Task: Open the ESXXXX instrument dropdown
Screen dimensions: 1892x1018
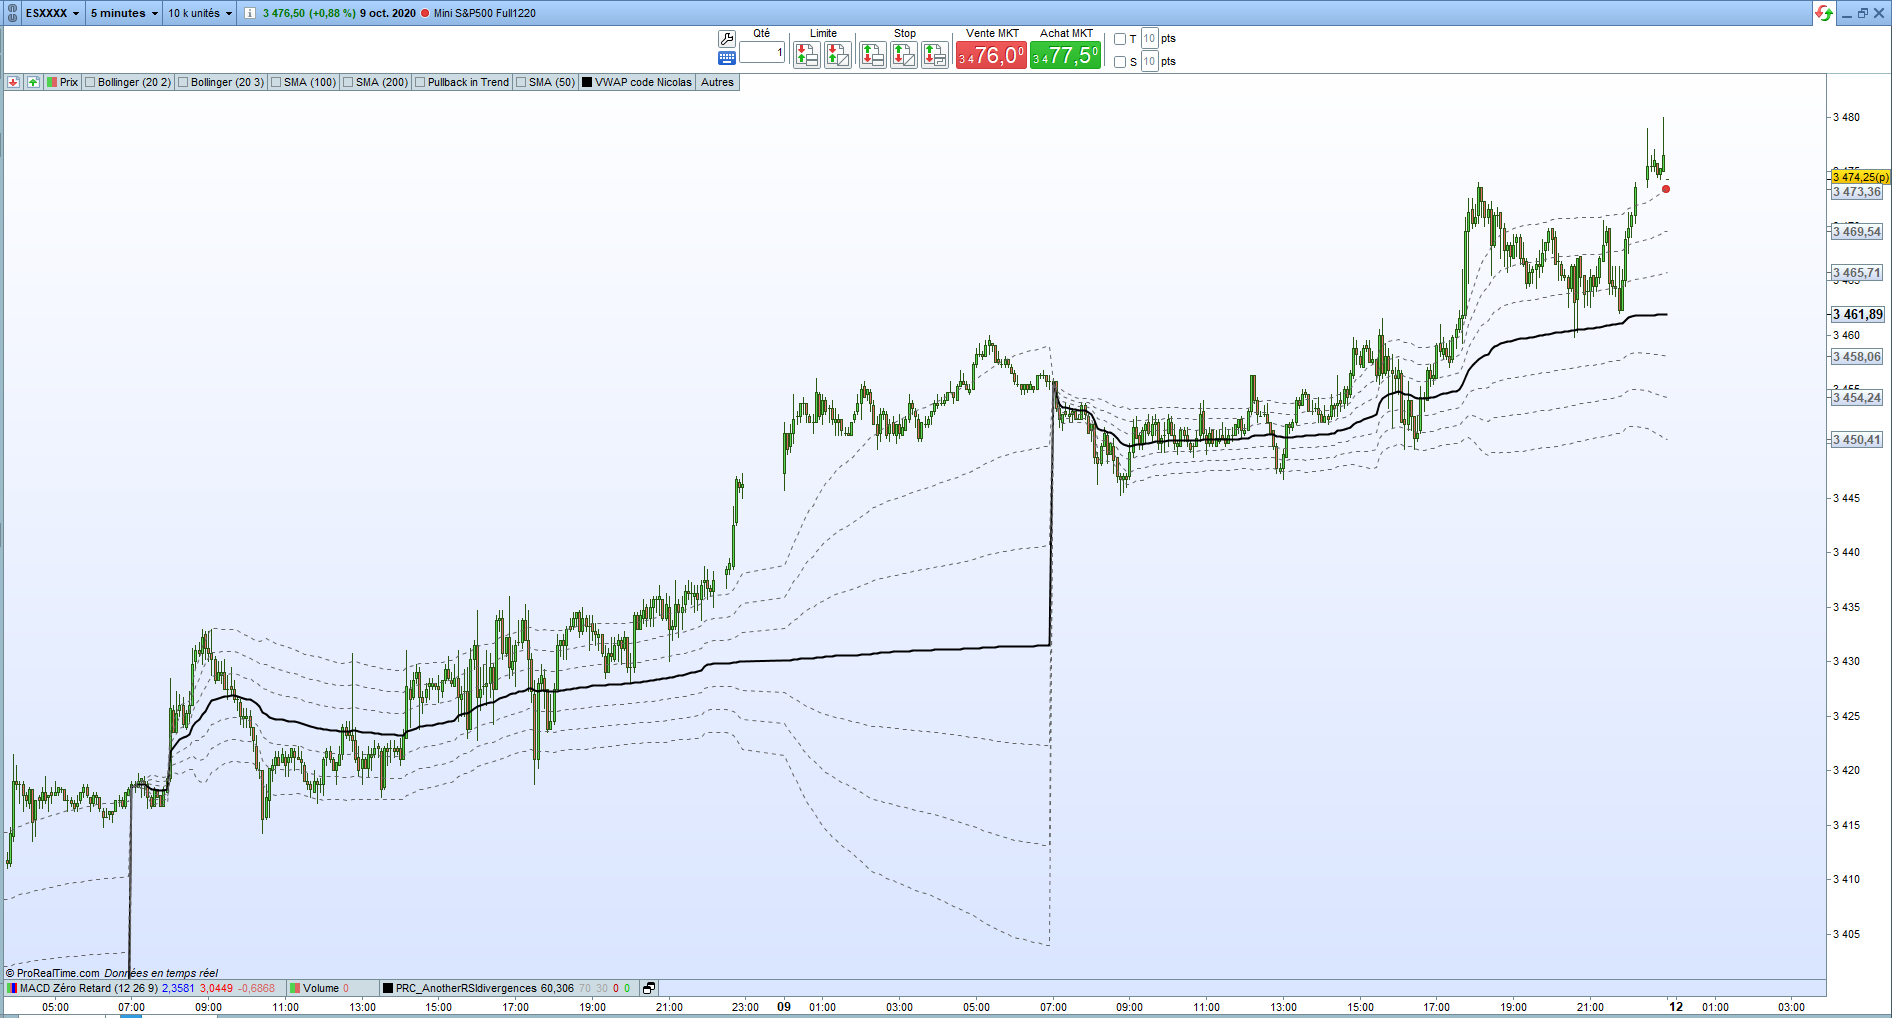Action: 53,13
